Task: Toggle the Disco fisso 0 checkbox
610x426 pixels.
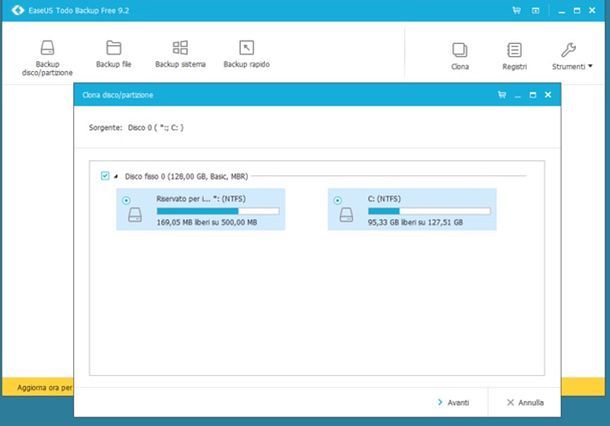Action: 105,176
